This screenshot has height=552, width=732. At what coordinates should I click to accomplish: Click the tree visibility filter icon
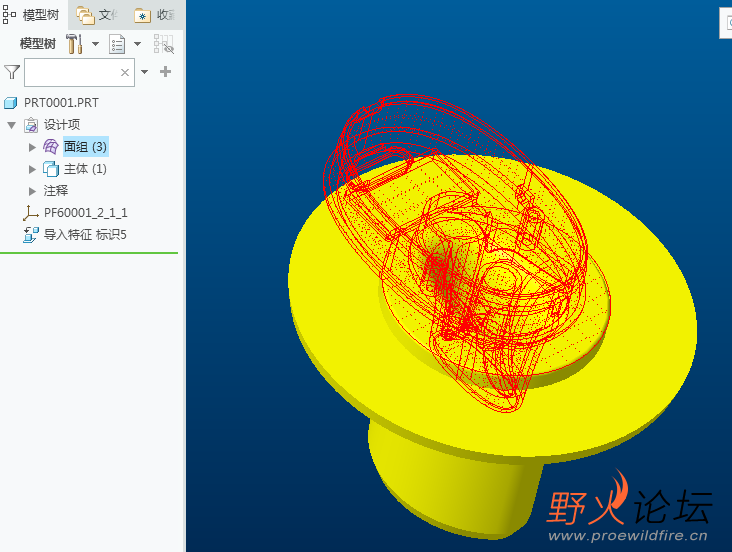point(164,44)
